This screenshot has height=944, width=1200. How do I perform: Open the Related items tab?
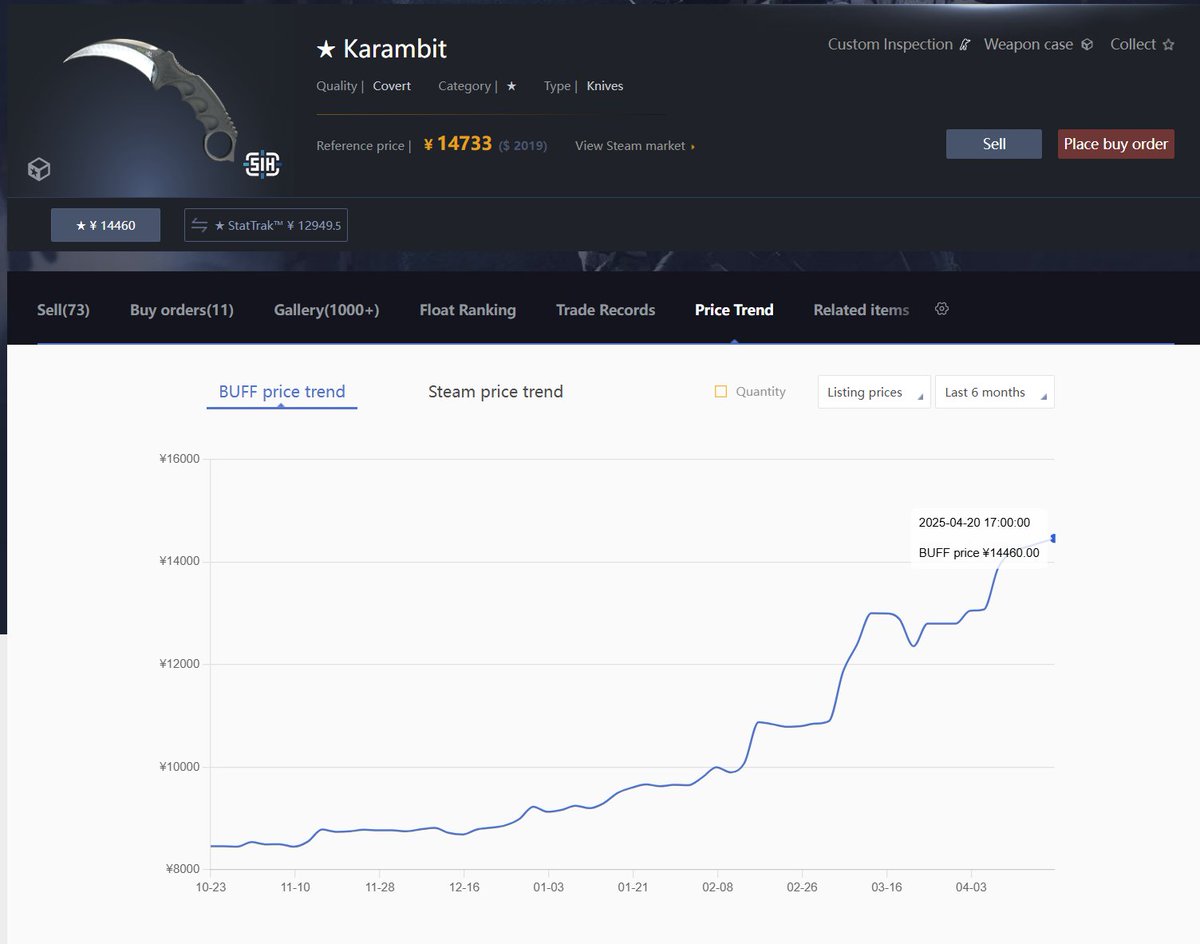pos(861,310)
